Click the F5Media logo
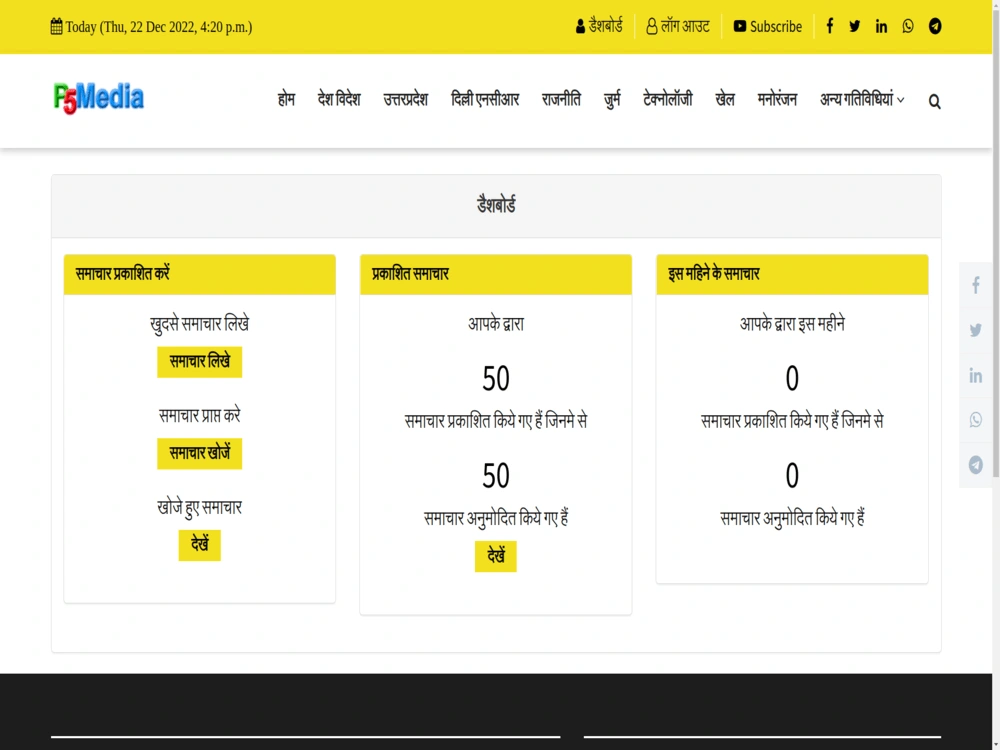 coord(99,98)
